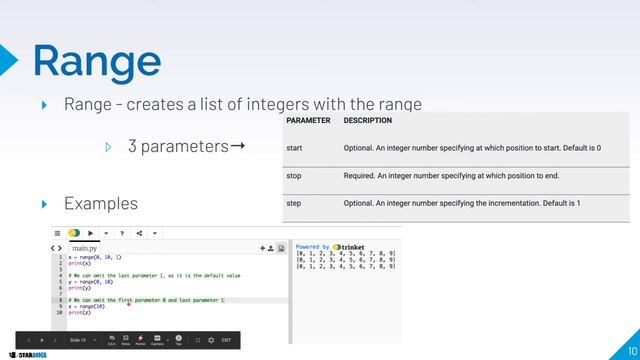Open the trinket hamburger menu
Viewport: 640px width, 360px height.
point(57,233)
